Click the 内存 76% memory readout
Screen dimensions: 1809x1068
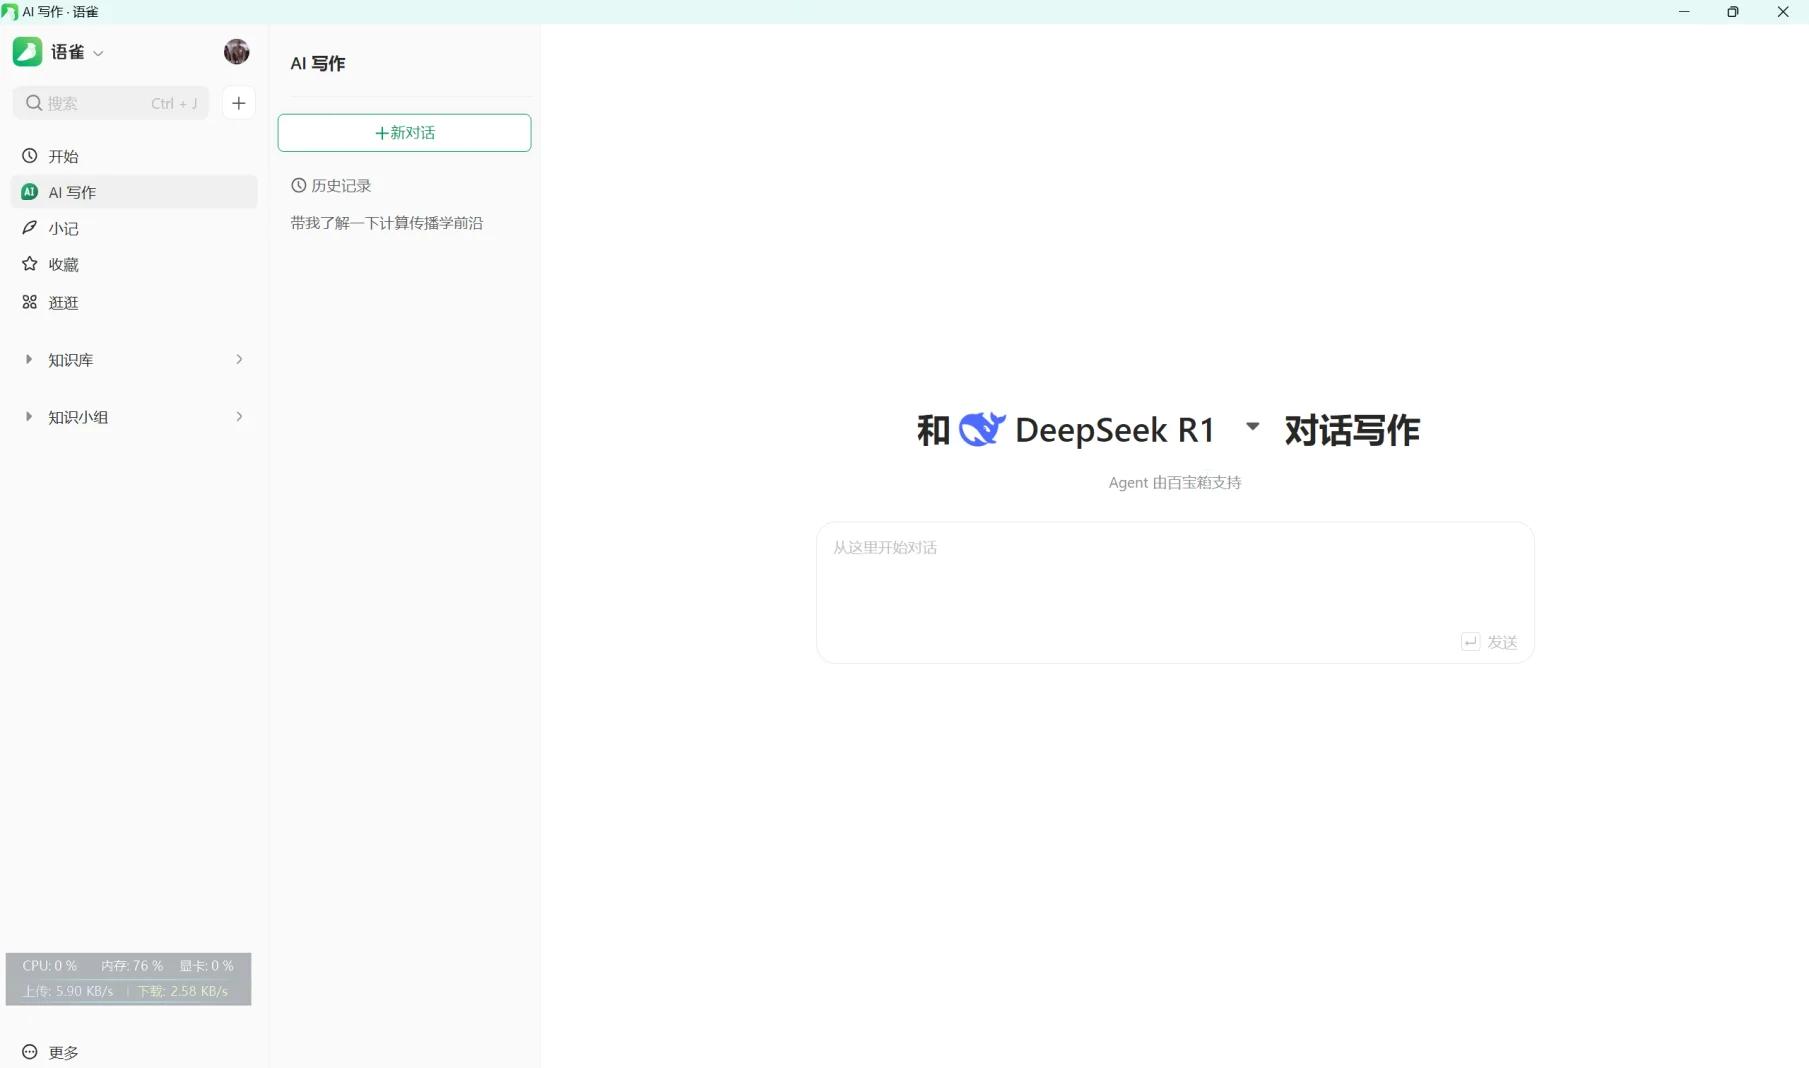(x=132, y=966)
